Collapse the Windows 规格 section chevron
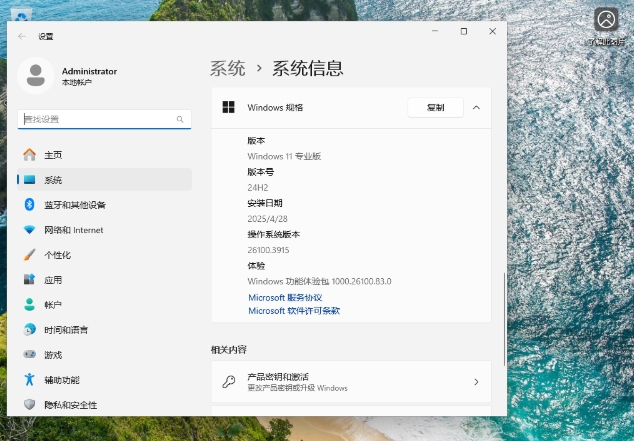This screenshot has height=441, width=634. click(x=476, y=107)
